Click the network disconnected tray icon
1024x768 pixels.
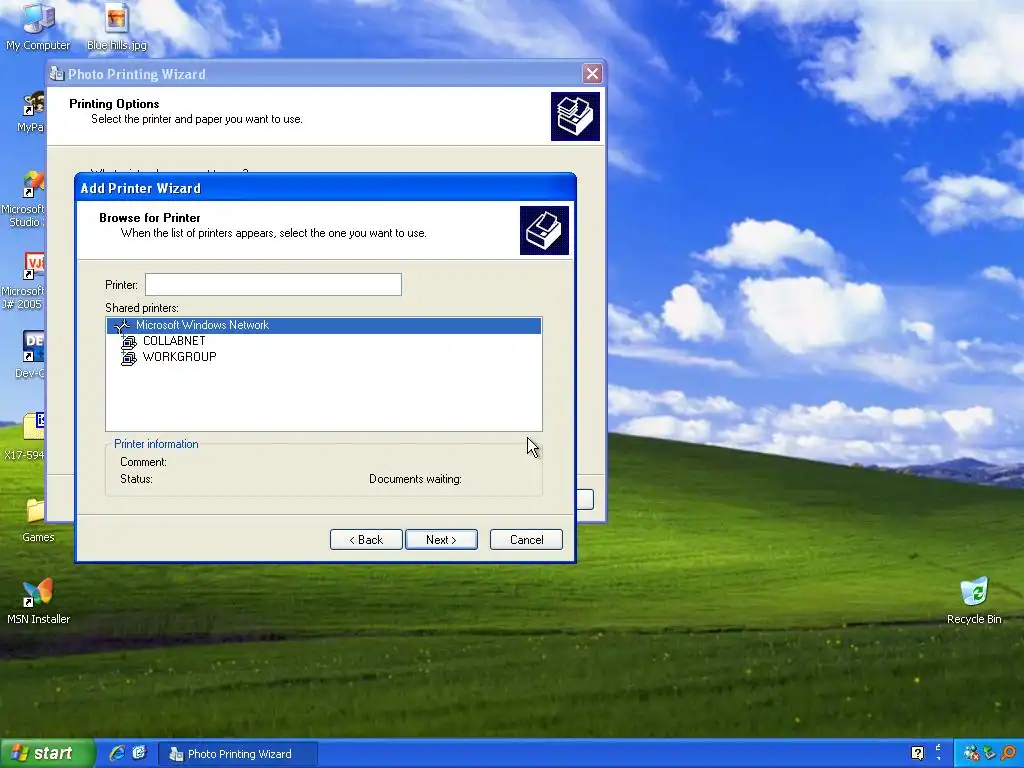971,754
